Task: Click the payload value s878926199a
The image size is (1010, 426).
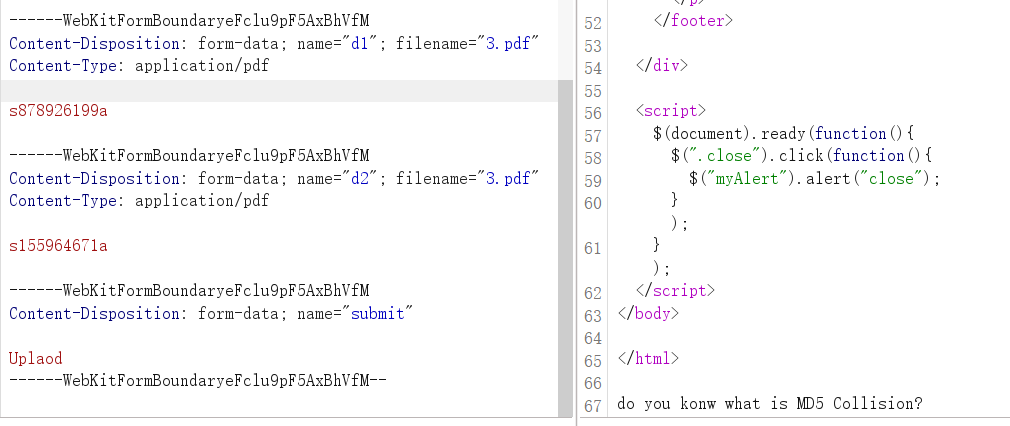Action: (58, 111)
